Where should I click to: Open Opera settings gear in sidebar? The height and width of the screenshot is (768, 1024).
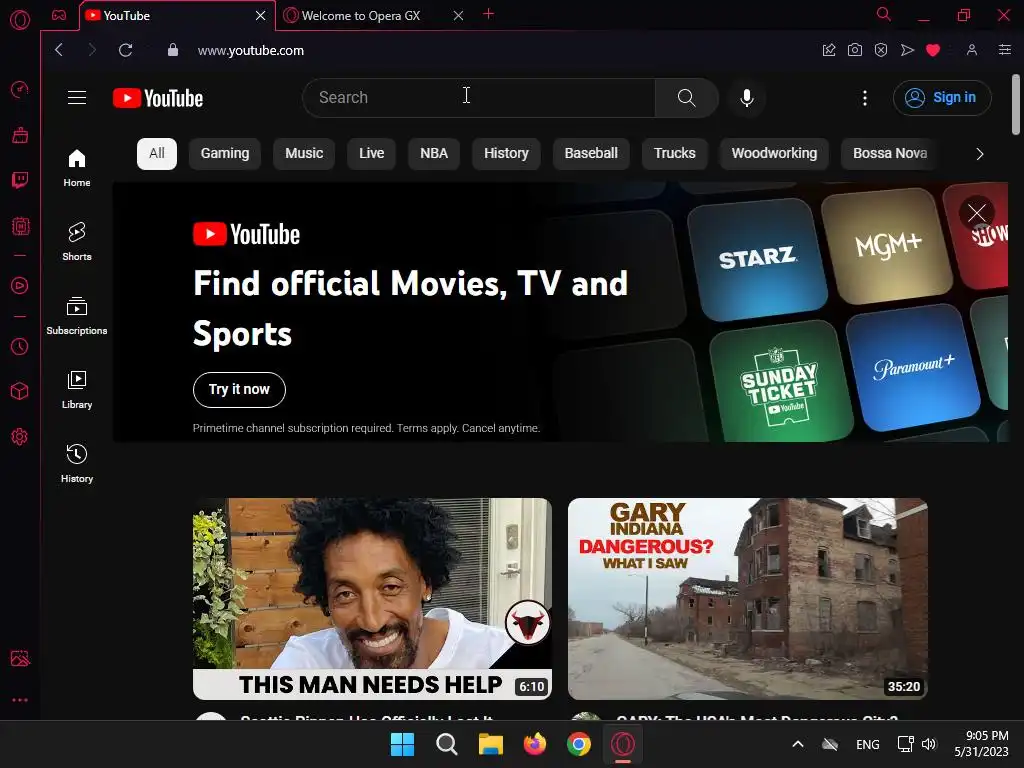pyautogui.click(x=20, y=437)
